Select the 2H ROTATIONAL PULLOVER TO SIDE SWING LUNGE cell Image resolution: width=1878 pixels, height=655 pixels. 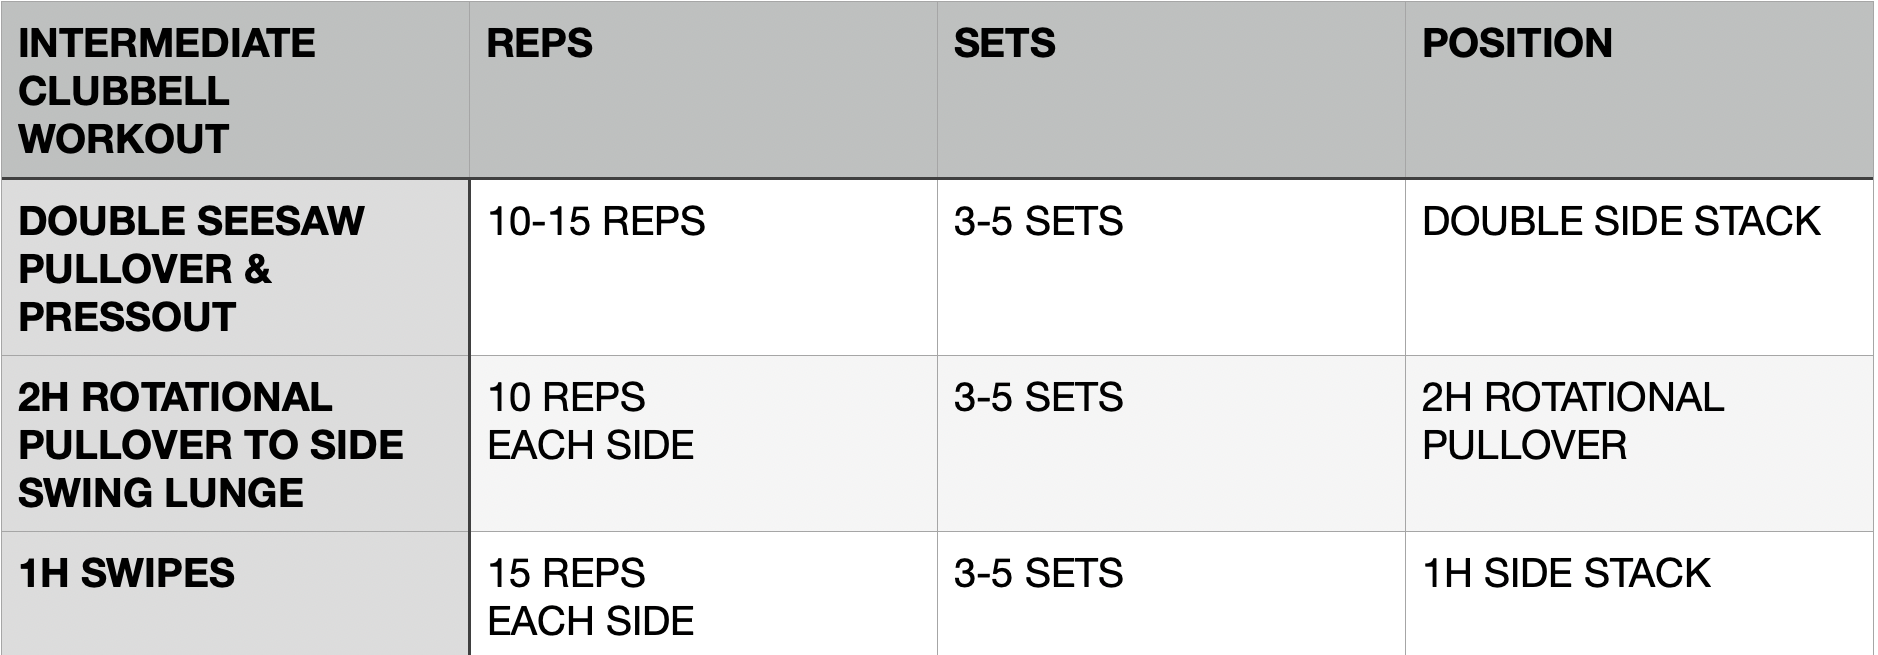pyautogui.click(x=235, y=443)
